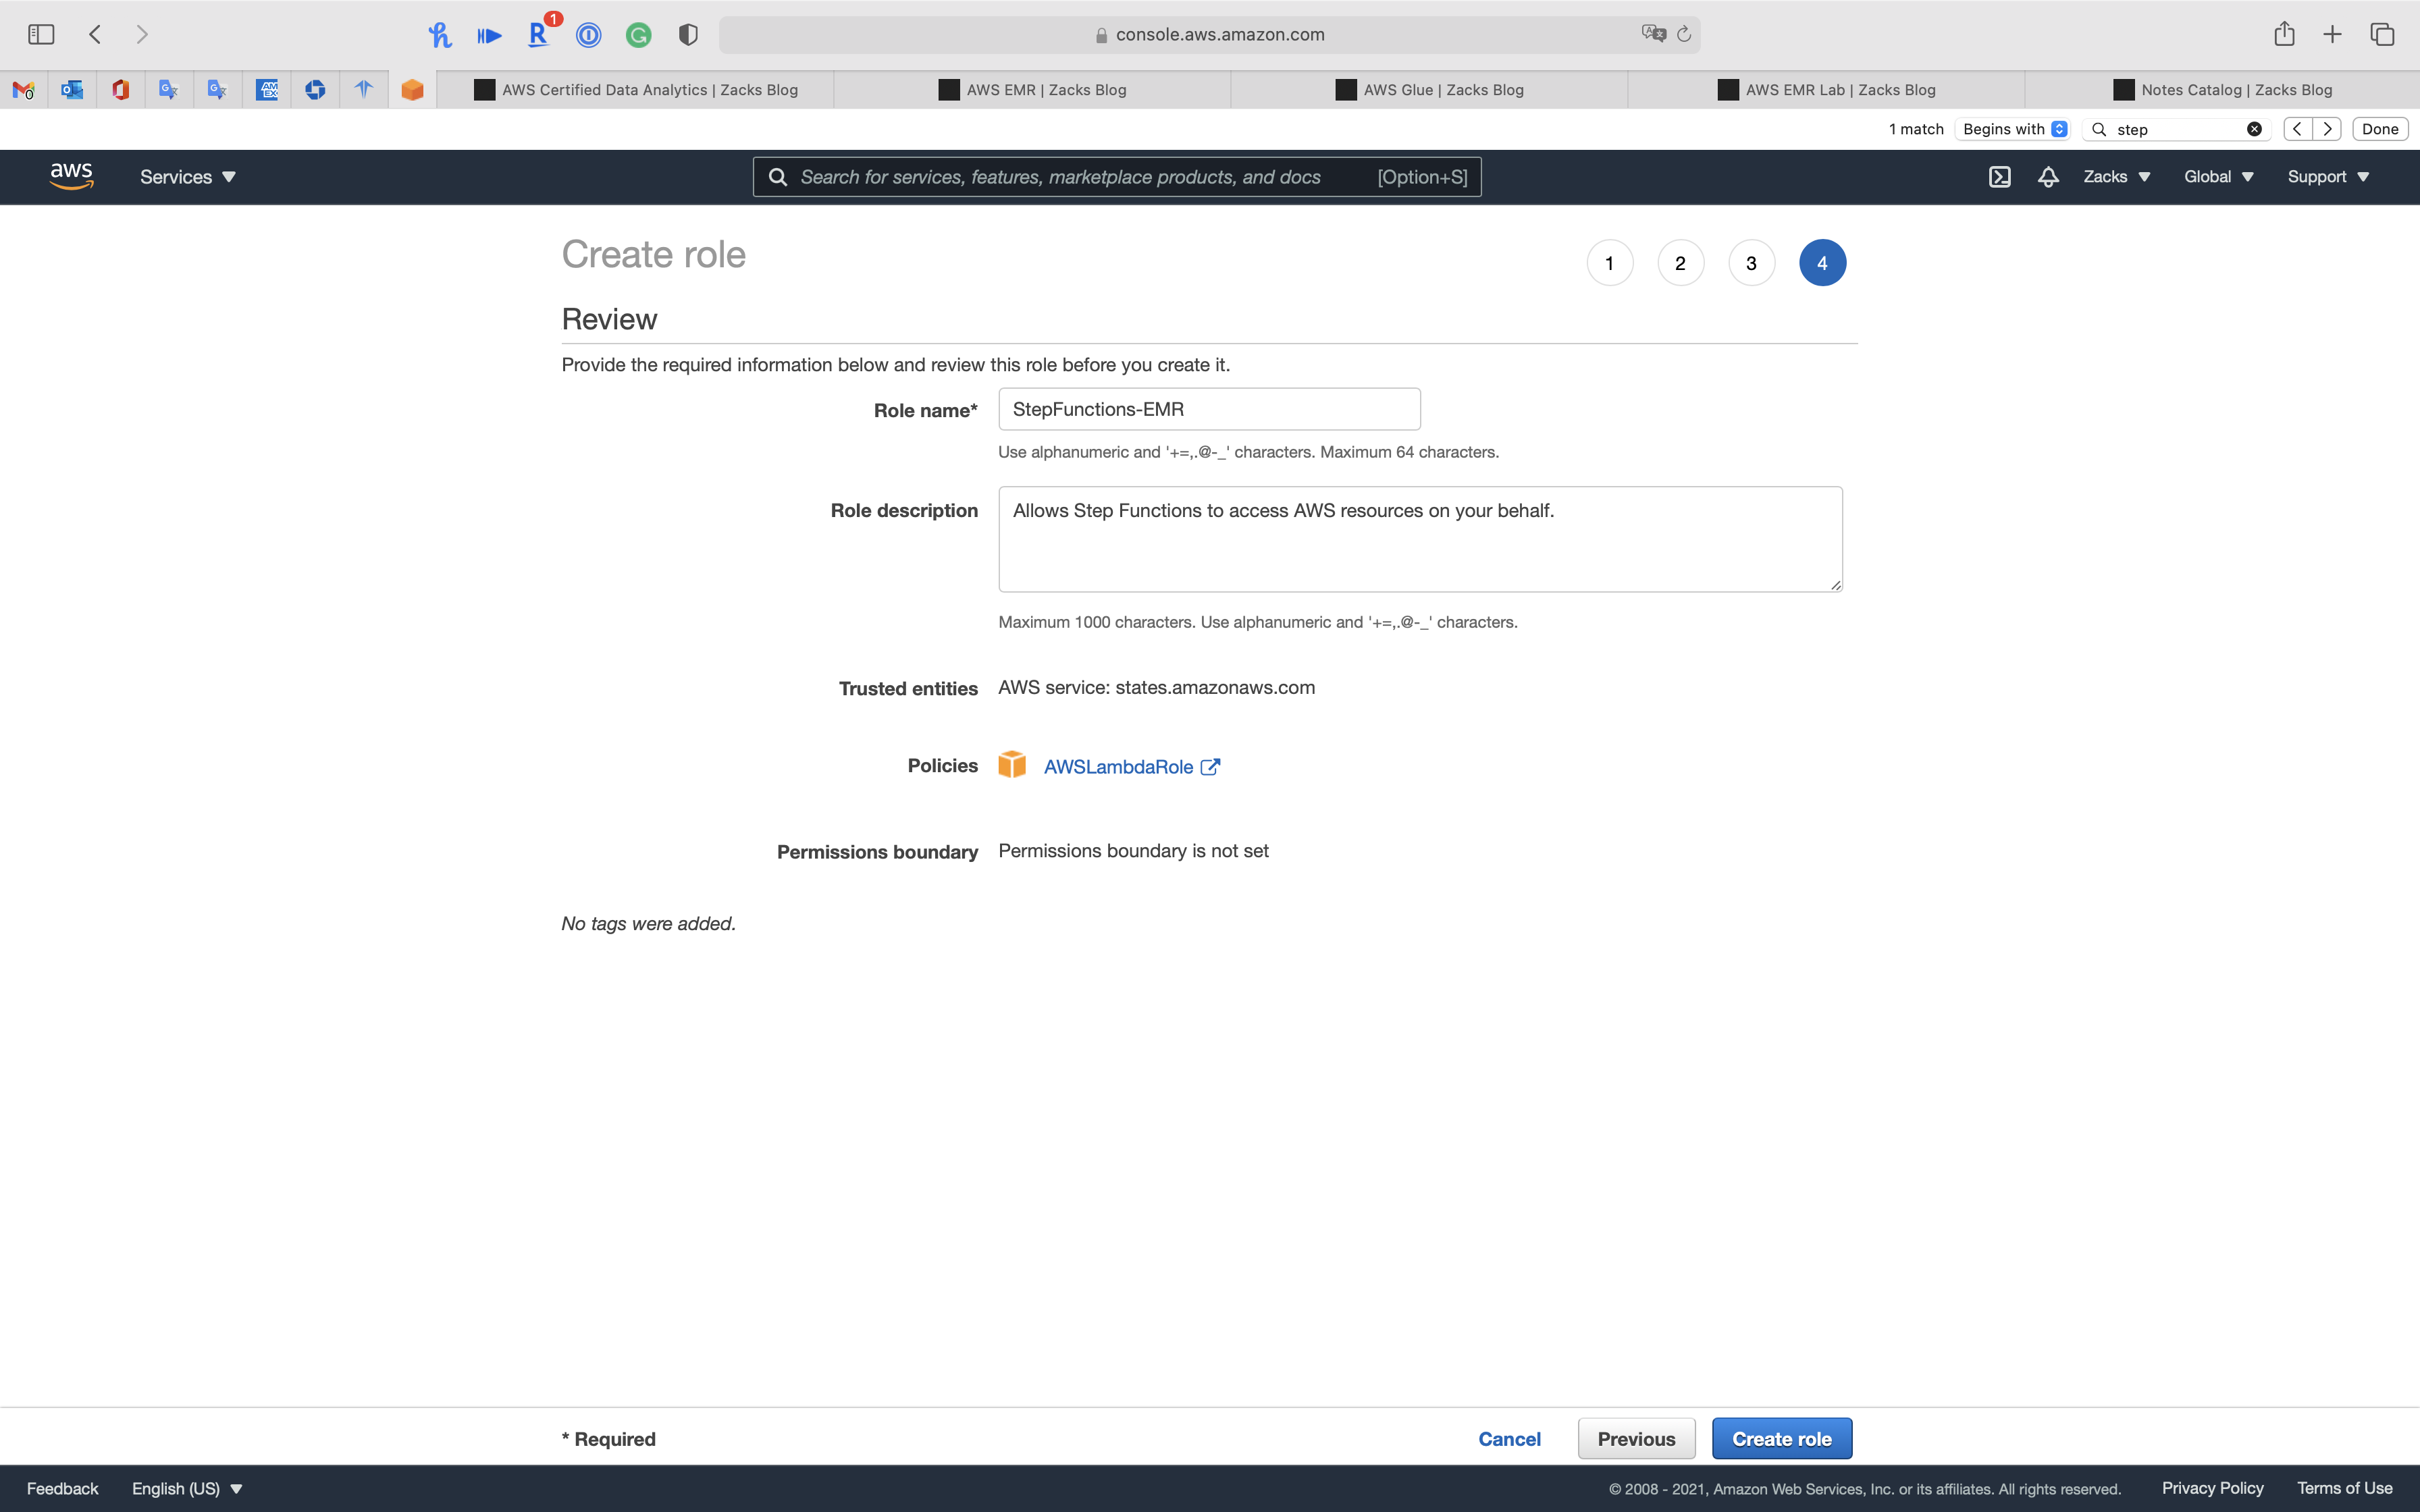Expand the Services dropdown menu
The image size is (2420, 1512).
(x=187, y=177)
